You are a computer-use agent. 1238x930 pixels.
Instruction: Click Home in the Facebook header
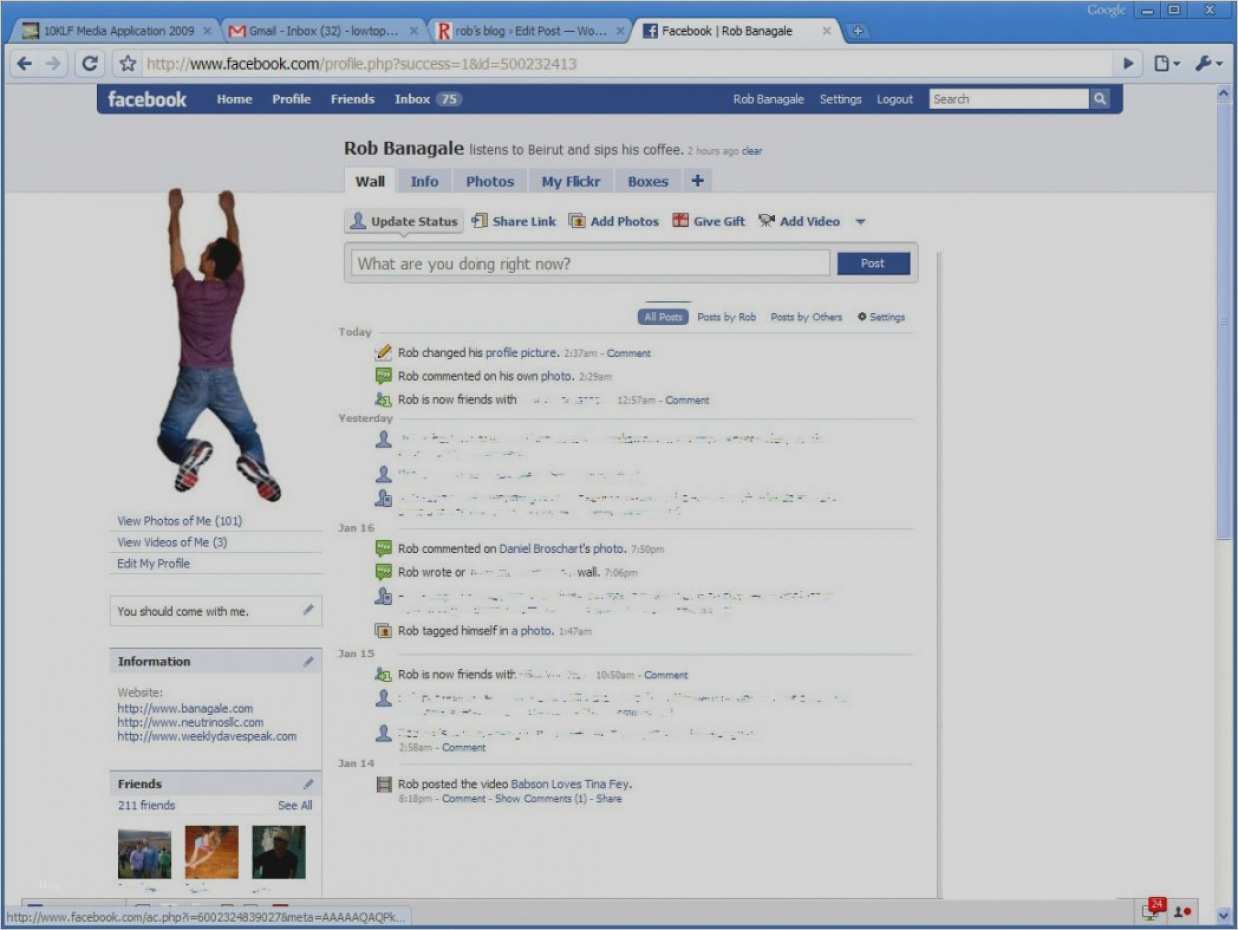235,99
